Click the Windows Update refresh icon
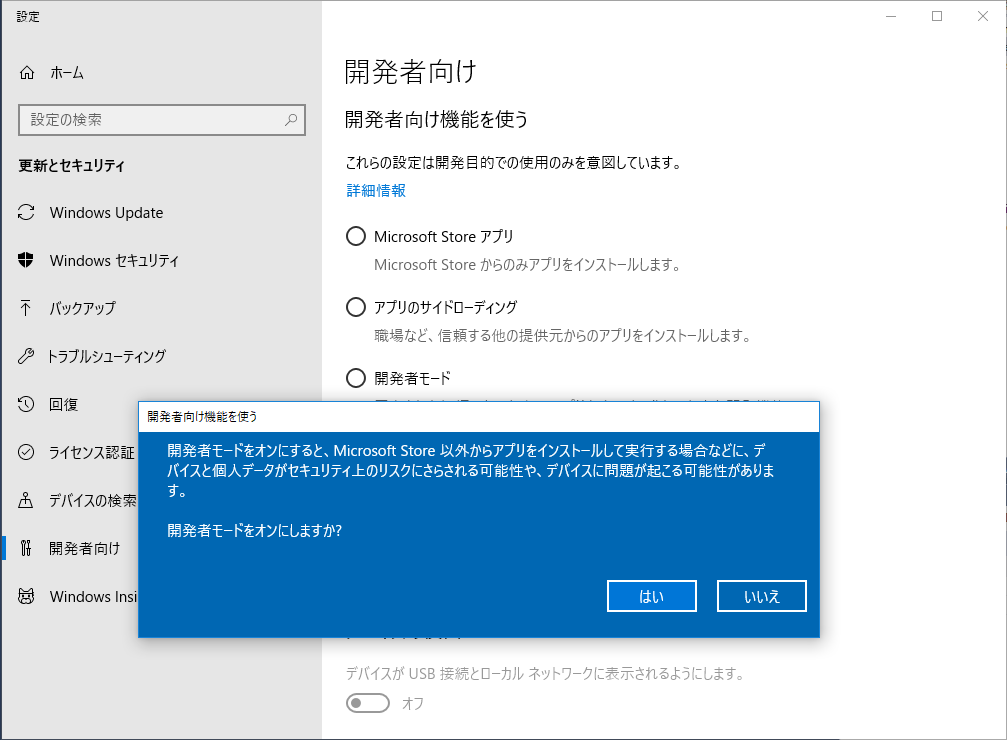This screenshot has width=1007, height=740. [26, 213]
